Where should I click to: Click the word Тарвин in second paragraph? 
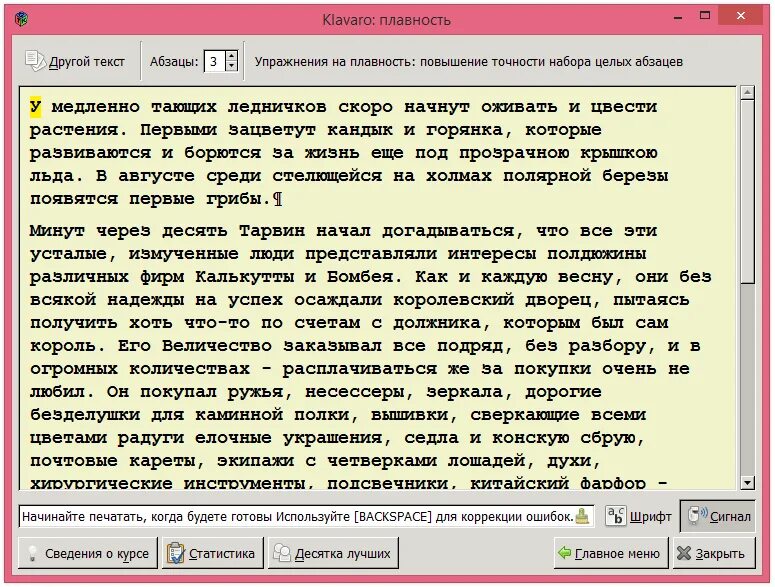point(271,231)
